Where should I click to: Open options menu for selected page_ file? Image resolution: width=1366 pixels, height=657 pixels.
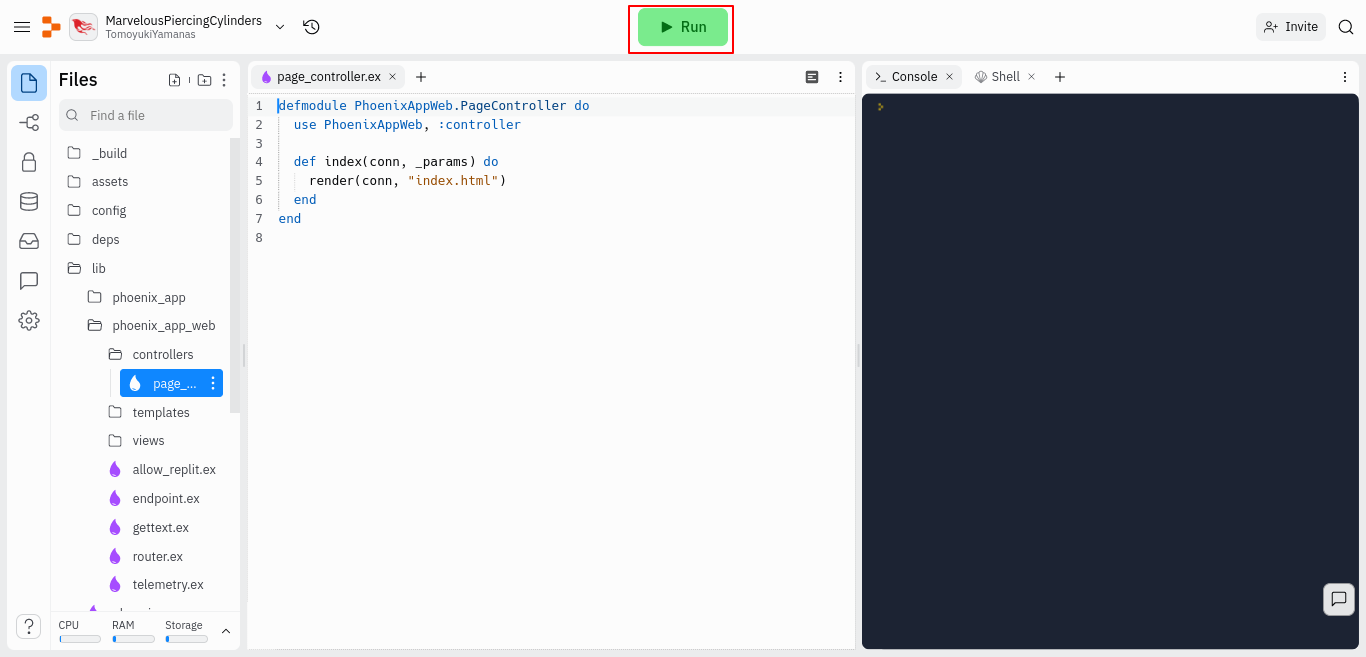(213, 383)
